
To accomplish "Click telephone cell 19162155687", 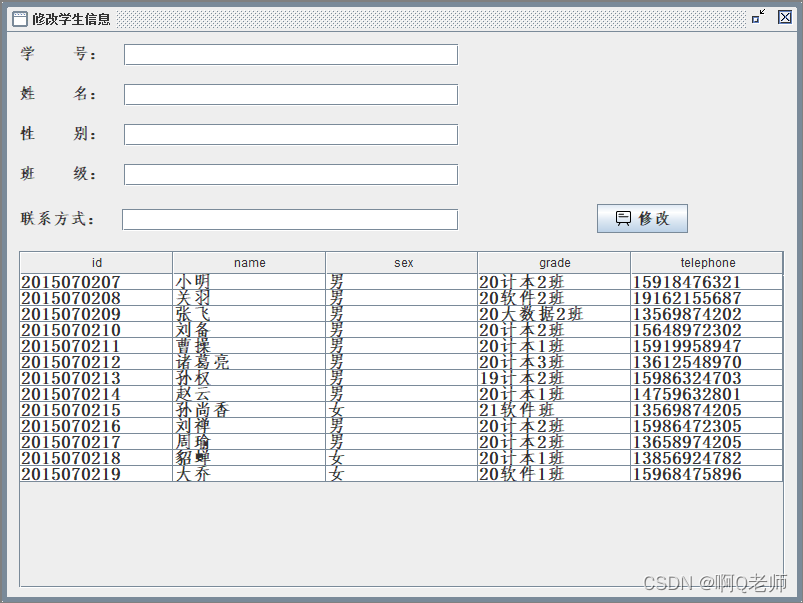I will [707, 298].
